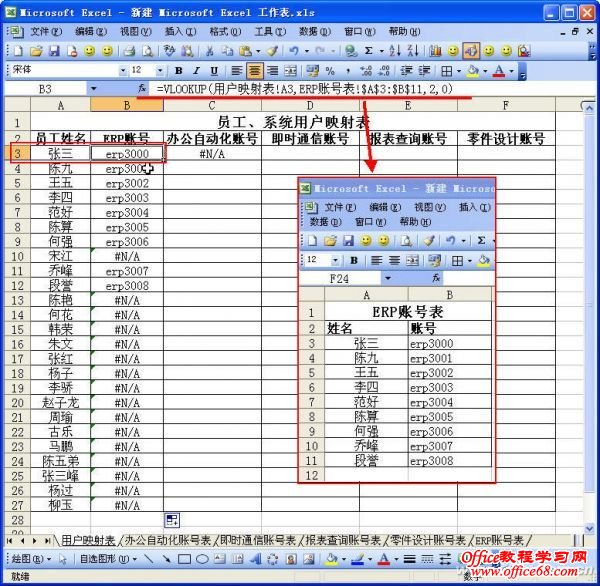Image resolution: width=600 pixels, height=586 pixels.
Task: Open the fill color palette arrow
Action: (485, 71)
